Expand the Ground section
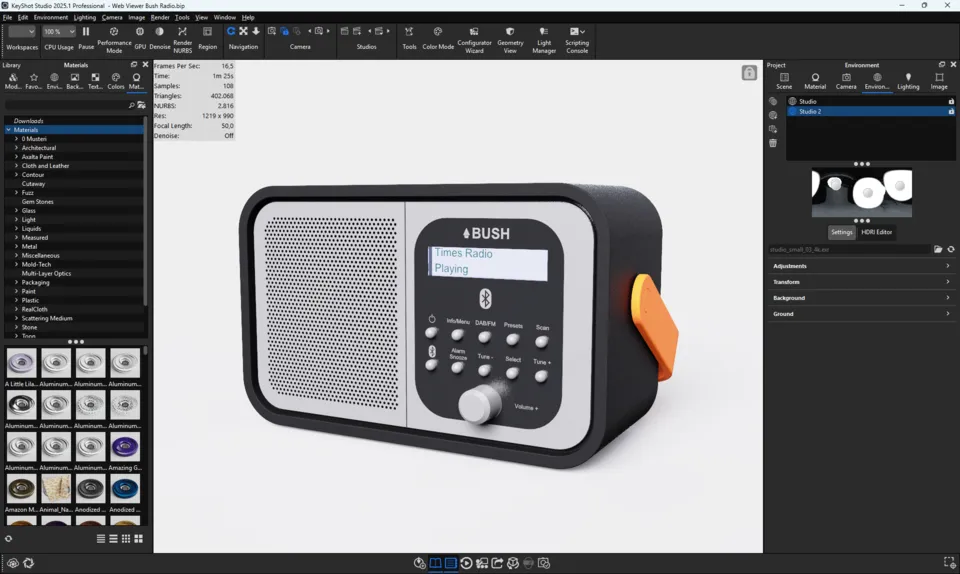 pyautogui.click(x=861, y=314)
